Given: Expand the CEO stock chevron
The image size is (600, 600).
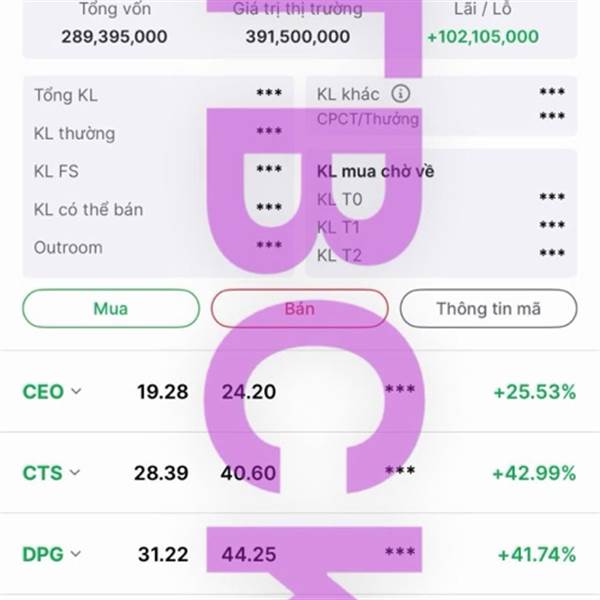Looking at the screenshot, I should click(x=77, y=391).
